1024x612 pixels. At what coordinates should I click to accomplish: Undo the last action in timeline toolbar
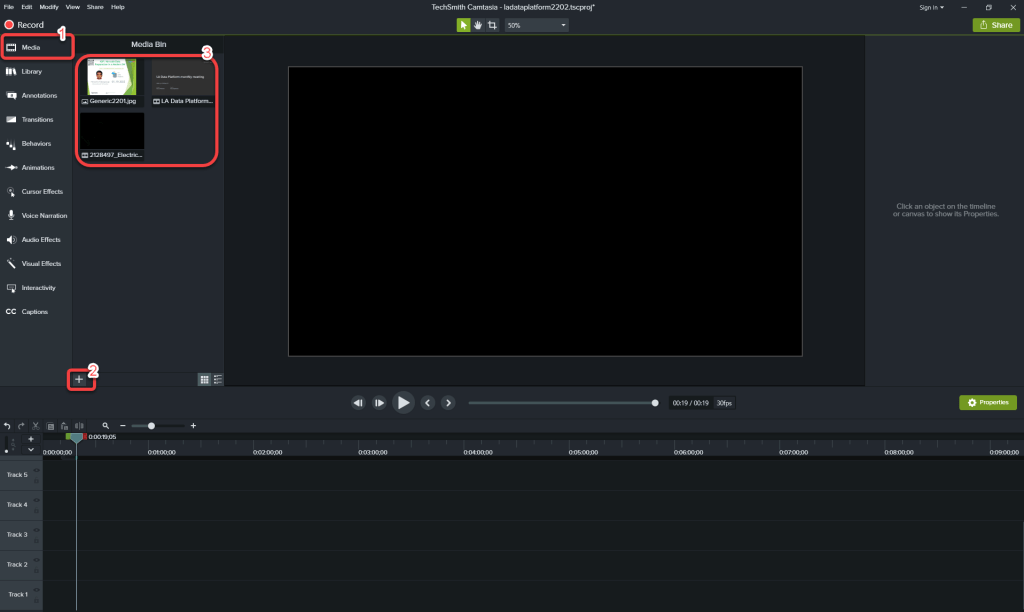point(7,426)
